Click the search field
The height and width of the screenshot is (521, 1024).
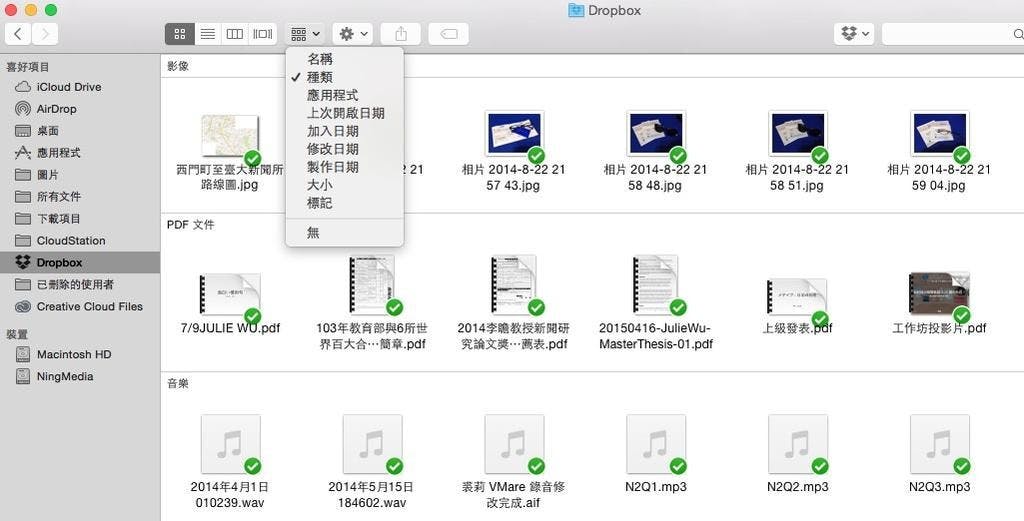coord(953,34)
